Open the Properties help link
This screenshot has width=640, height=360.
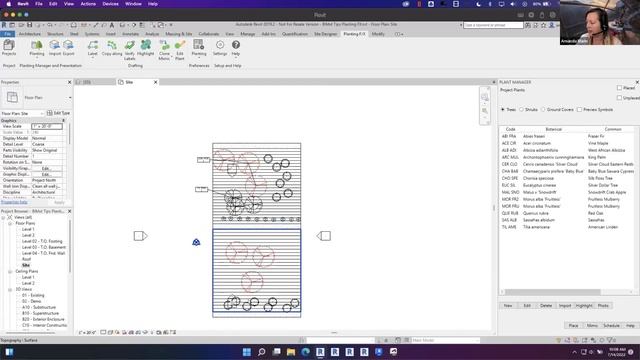coord(14,202)
